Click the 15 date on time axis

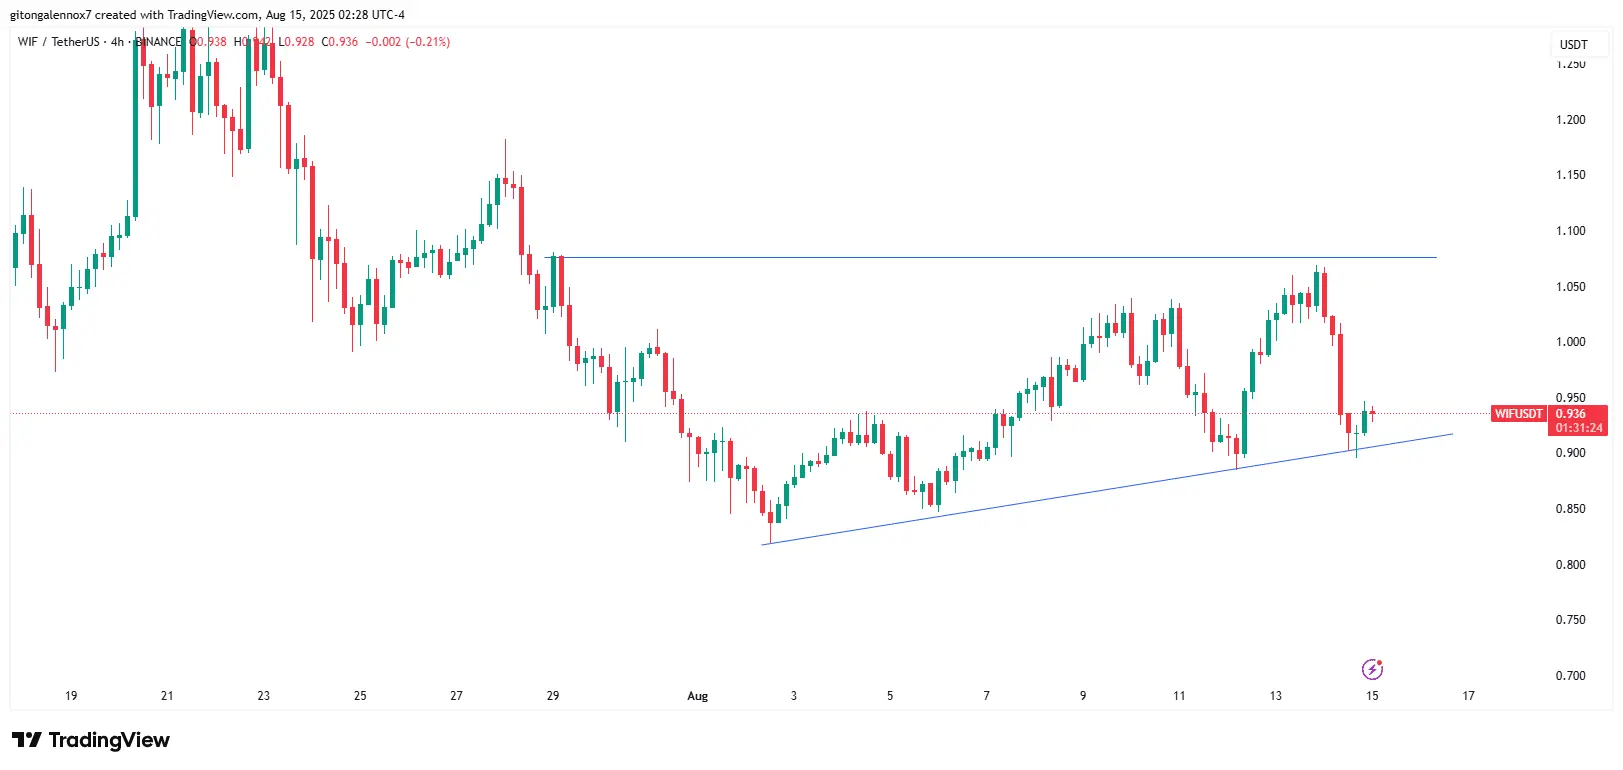[1372, 696]
